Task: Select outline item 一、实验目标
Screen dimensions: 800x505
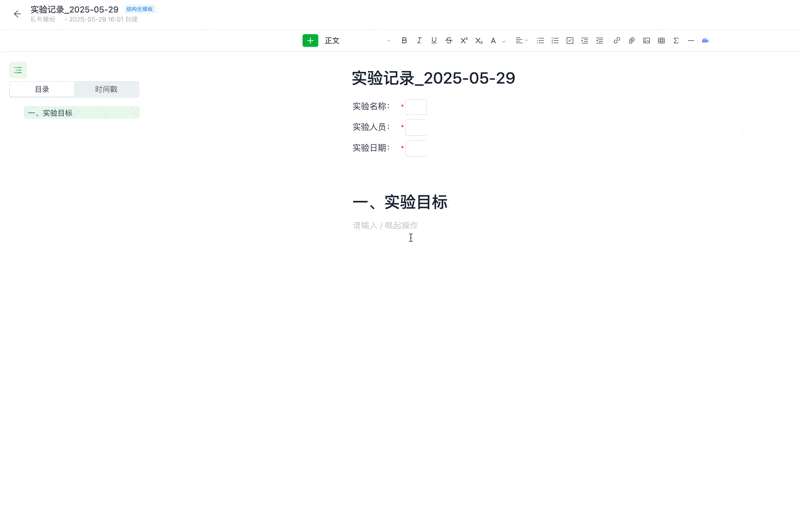Action: click(x=82, y=113)
